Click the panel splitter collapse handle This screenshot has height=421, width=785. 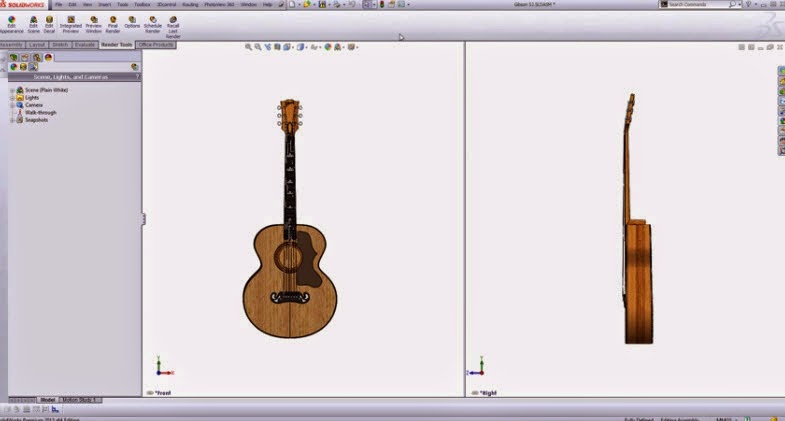(144, 219)
